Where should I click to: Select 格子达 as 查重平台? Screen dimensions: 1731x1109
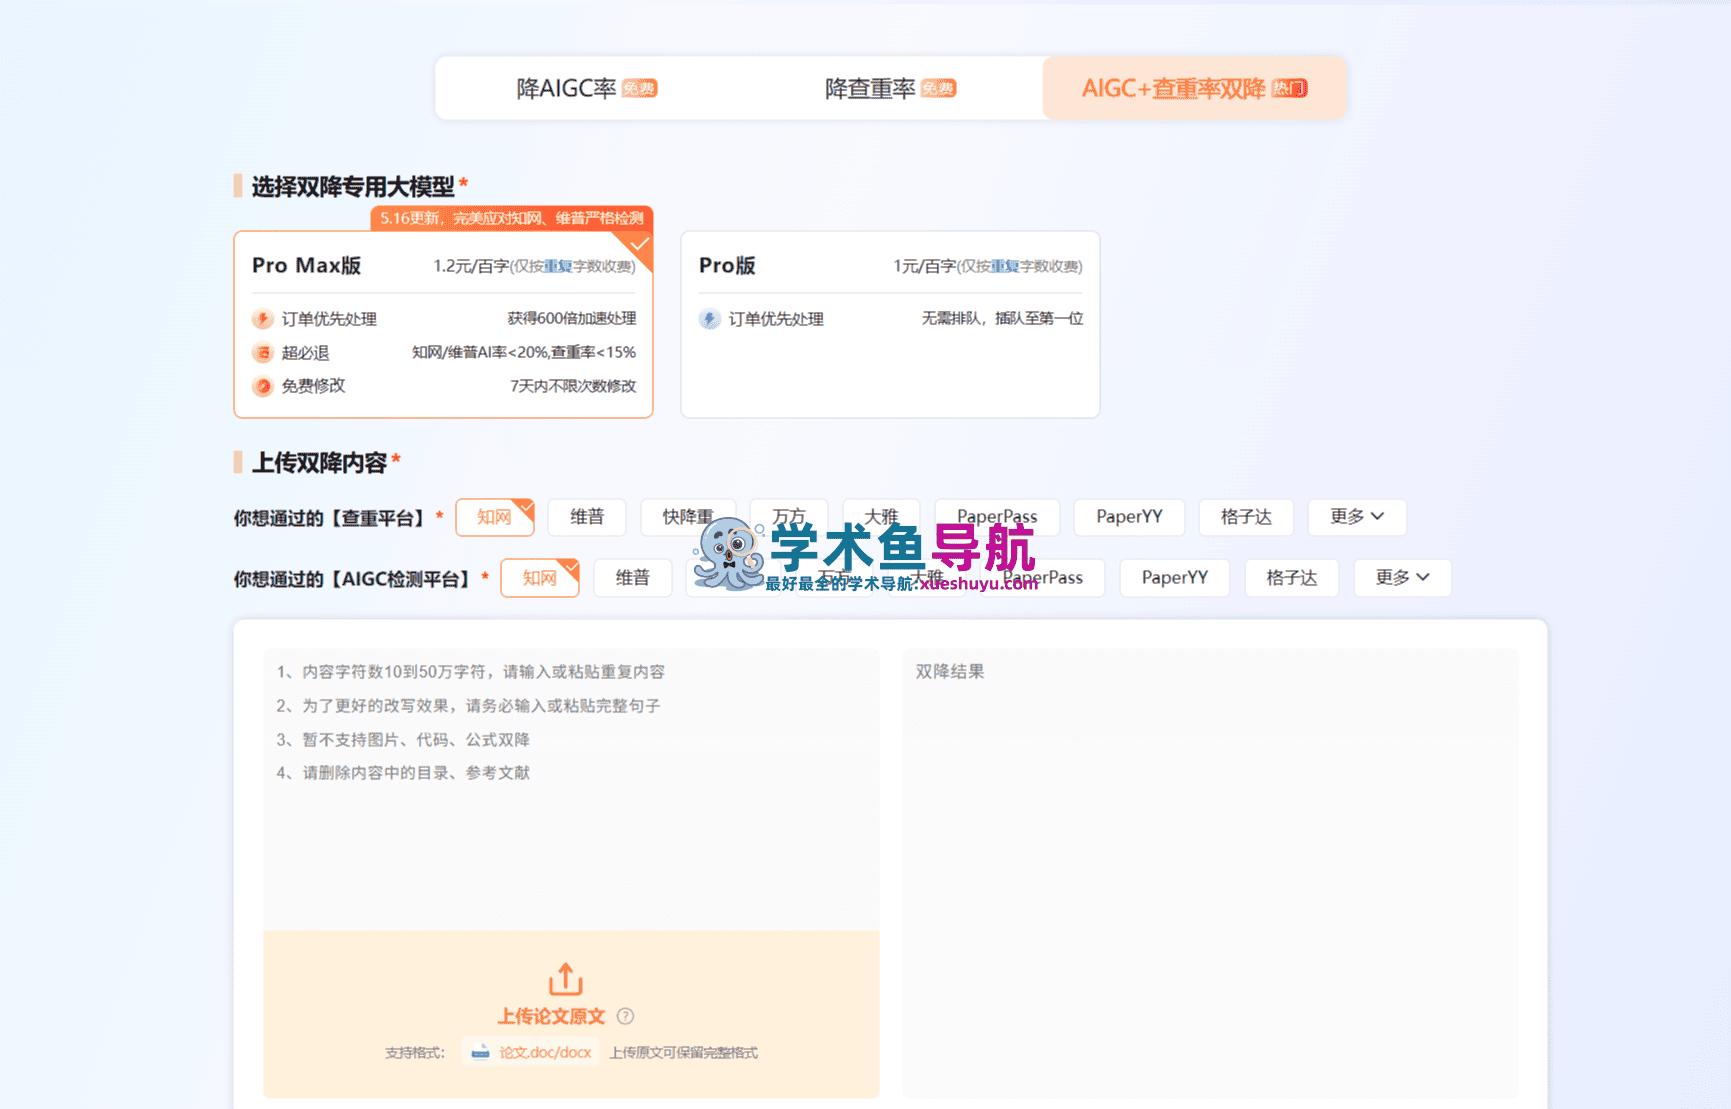click(1246, 517)
